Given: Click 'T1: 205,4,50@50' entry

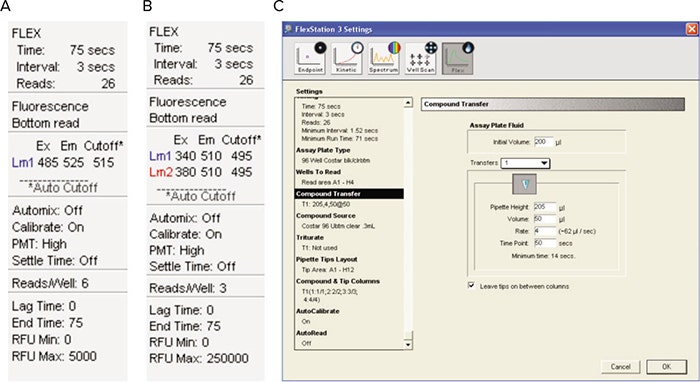Looking at the screenshot, I should point(326,204).
